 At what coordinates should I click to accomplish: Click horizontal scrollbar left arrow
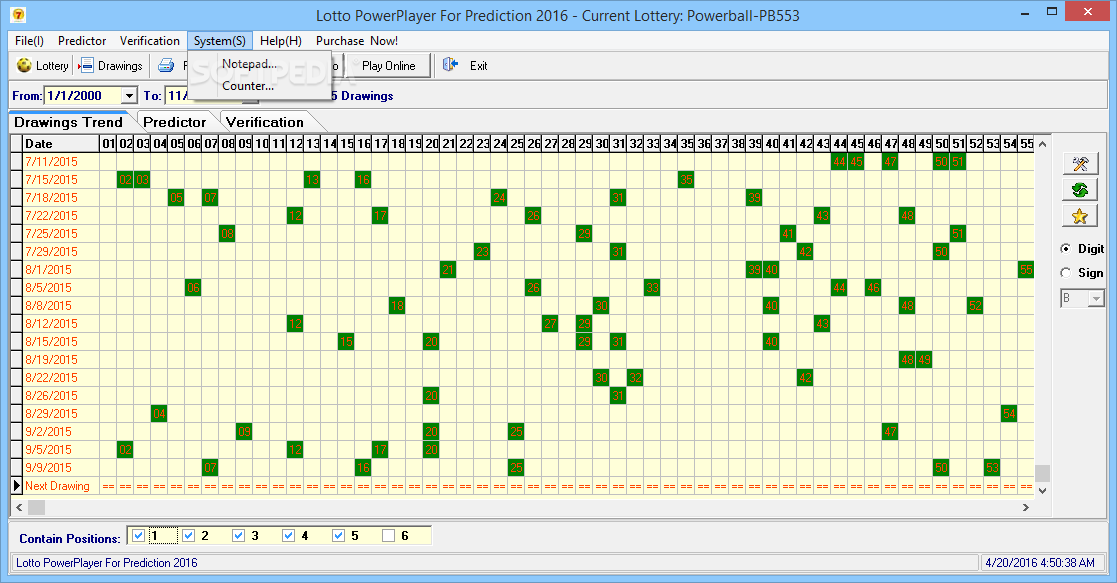click(19, 507)
